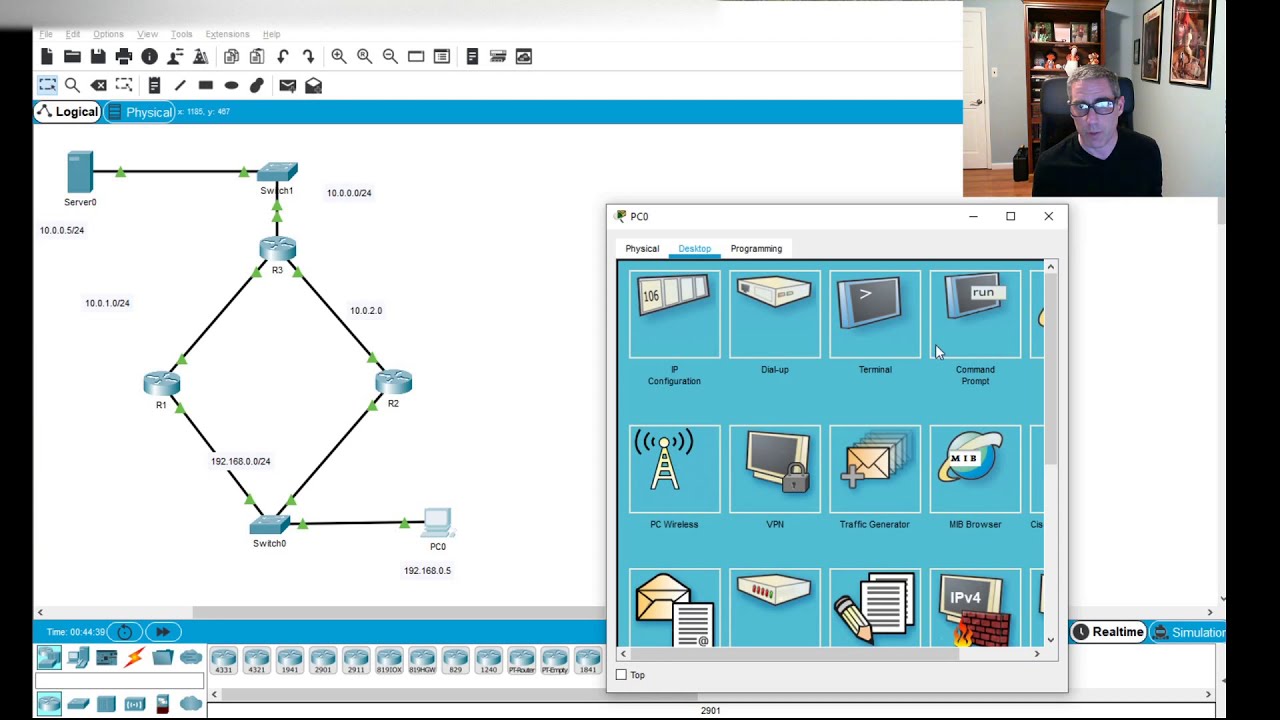The width and height of the screenshot is (1280, 720).
Task: Open the IP Configuration desktop app
Action: click(674, 314)
